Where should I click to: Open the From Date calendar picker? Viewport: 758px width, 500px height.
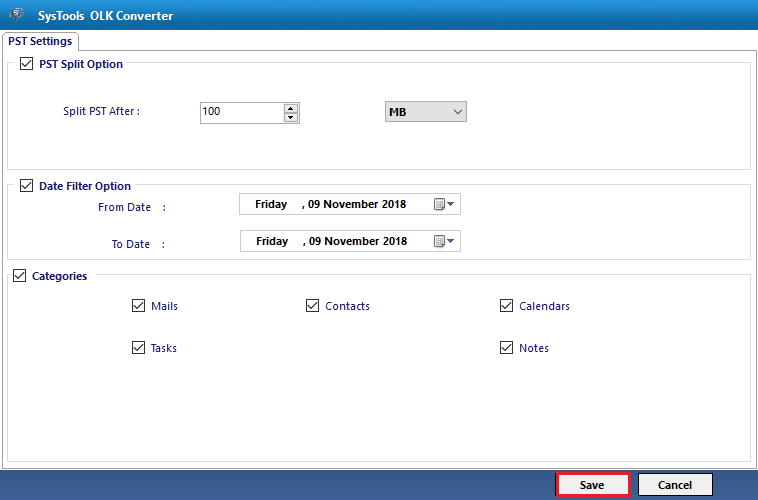(444, 205)
